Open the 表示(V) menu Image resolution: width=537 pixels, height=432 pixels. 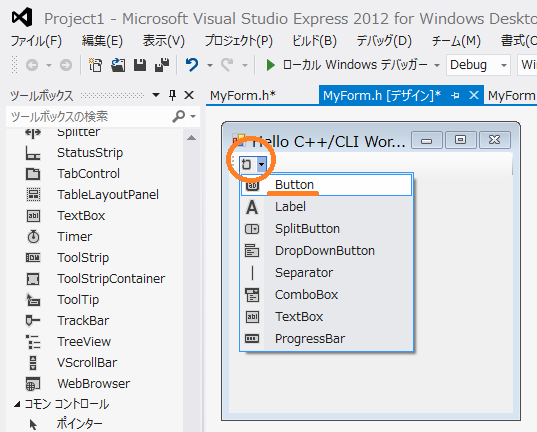[x=164, y=41]
